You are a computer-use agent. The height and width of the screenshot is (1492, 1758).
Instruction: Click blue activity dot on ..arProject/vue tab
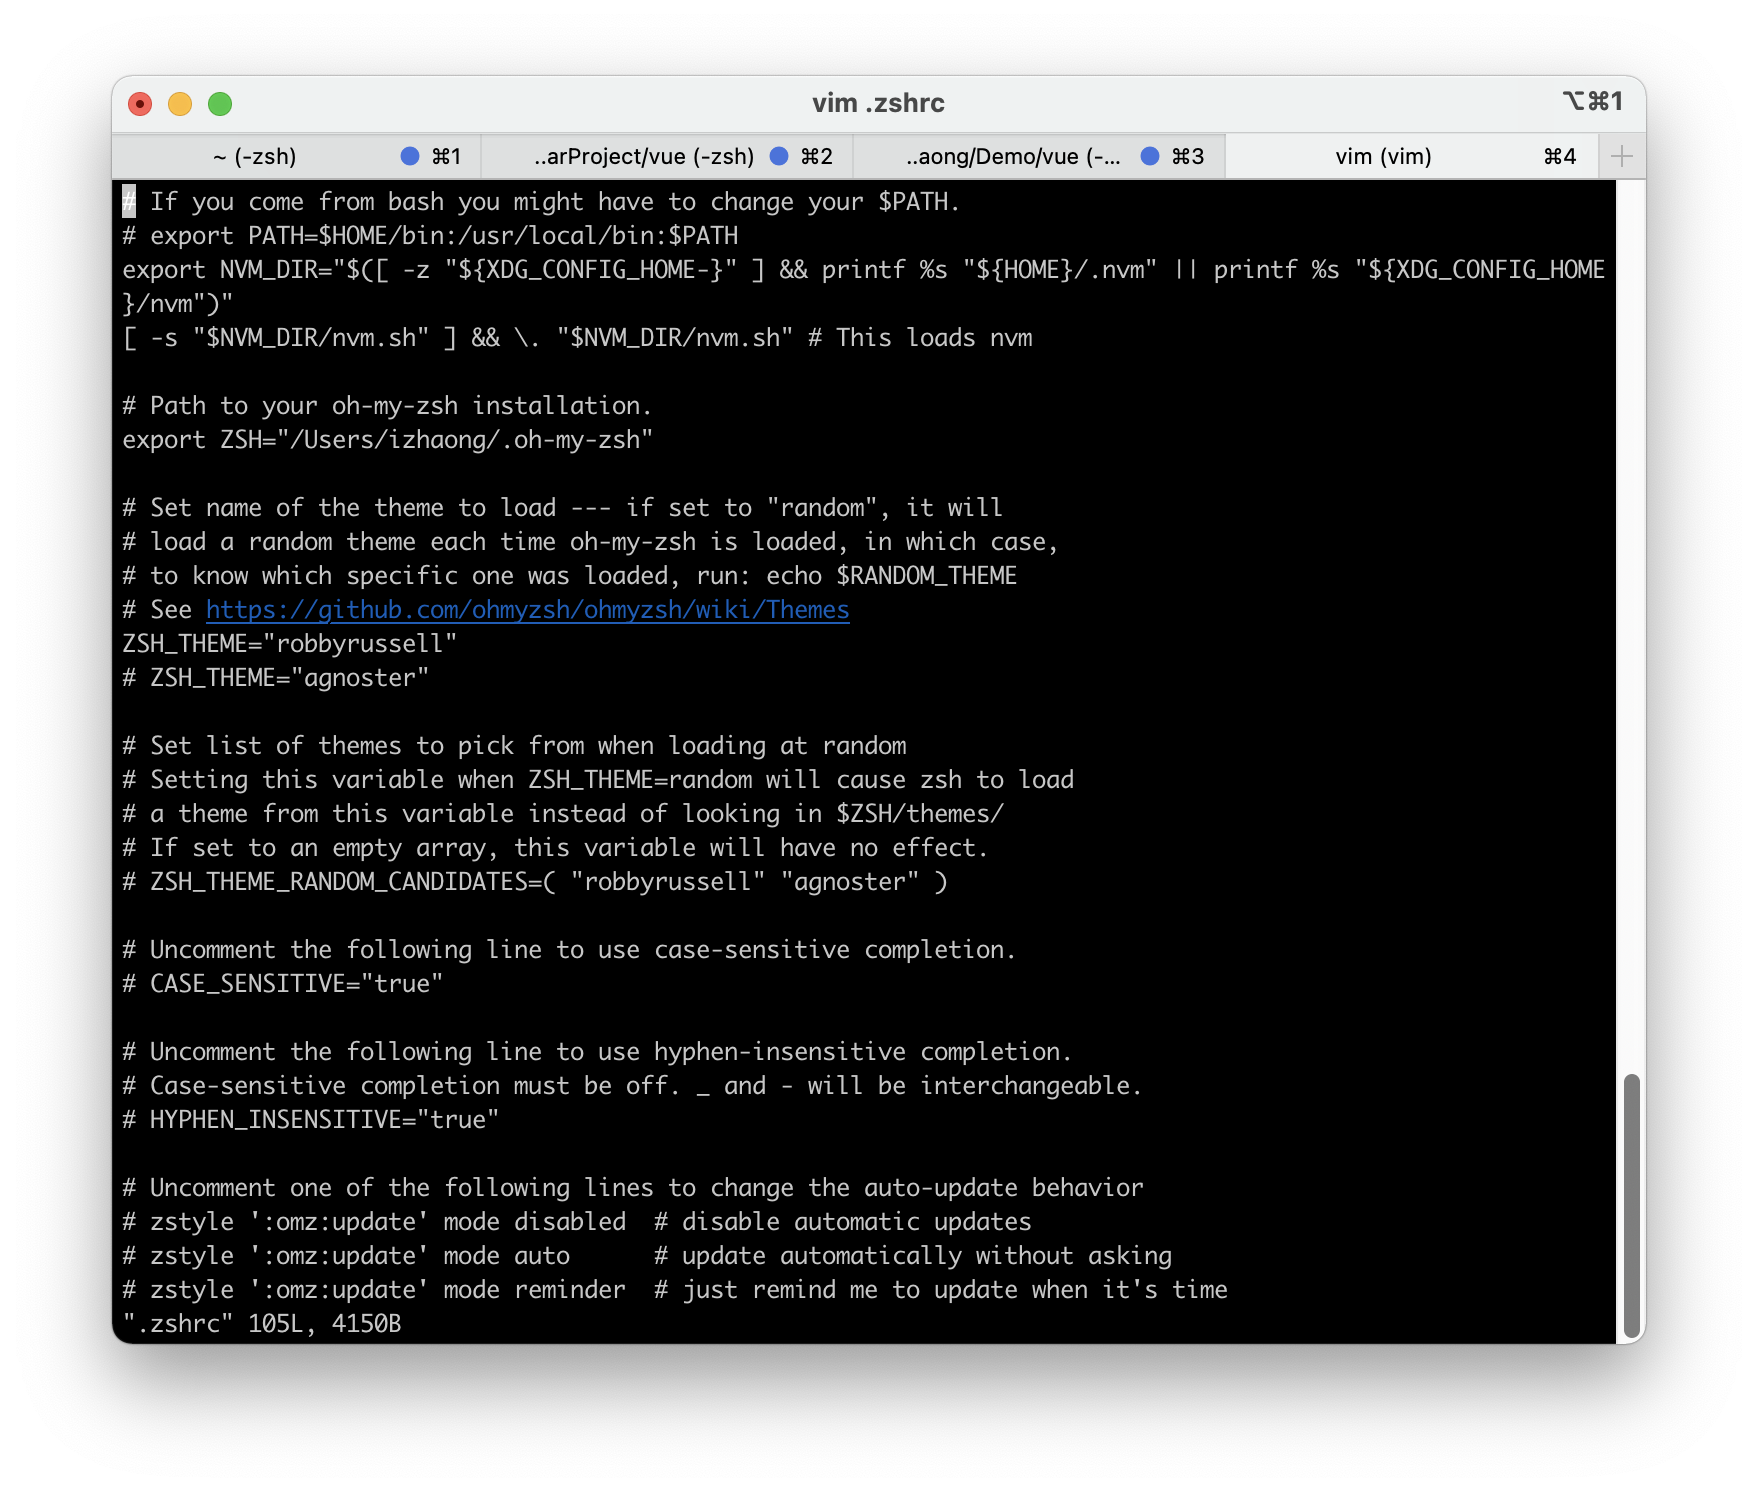click(x=779, y=156)
